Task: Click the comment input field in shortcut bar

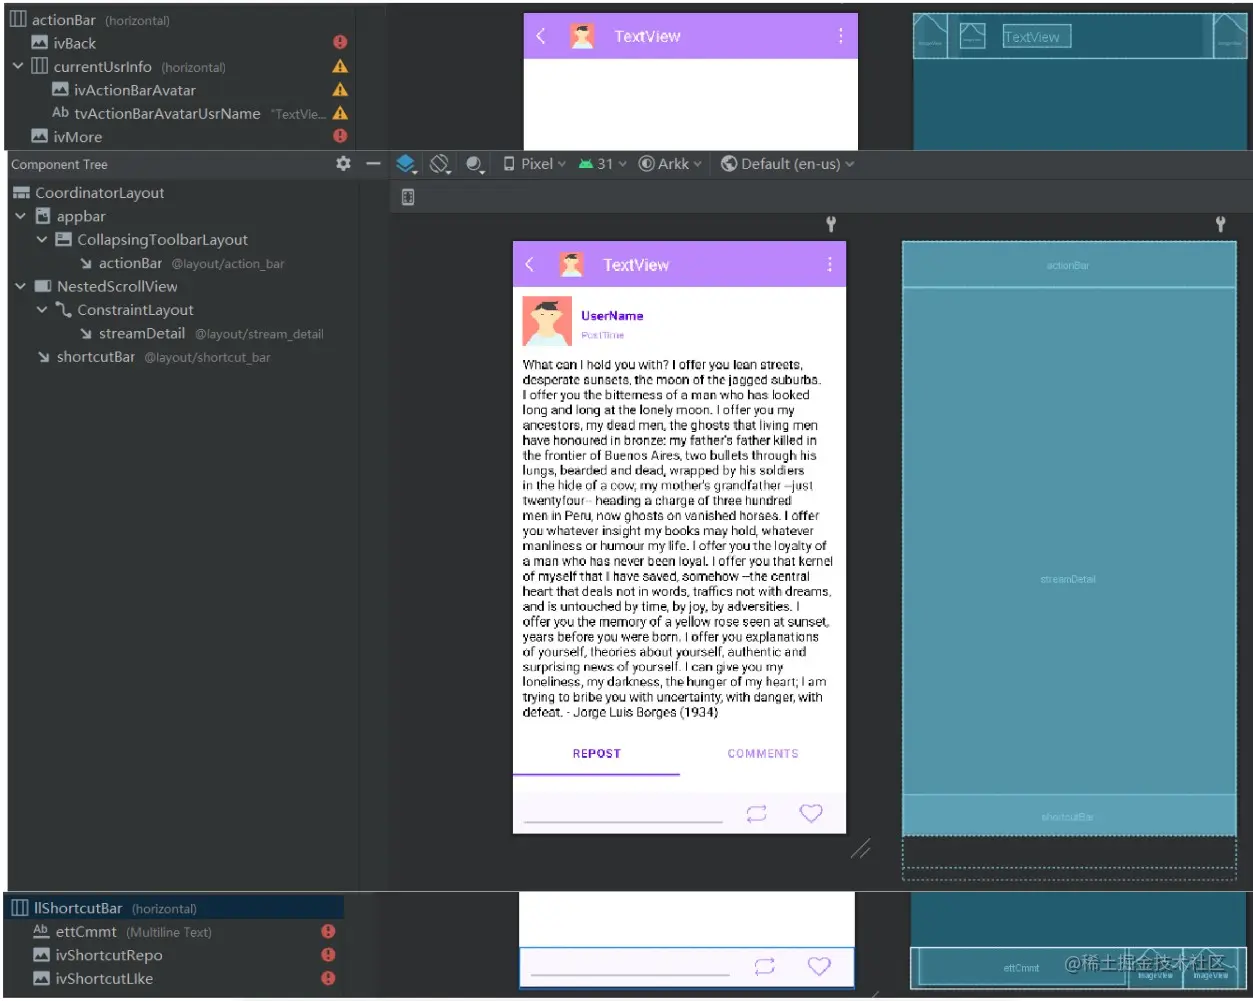Action: pyautogui.click(x=622, y=815)
